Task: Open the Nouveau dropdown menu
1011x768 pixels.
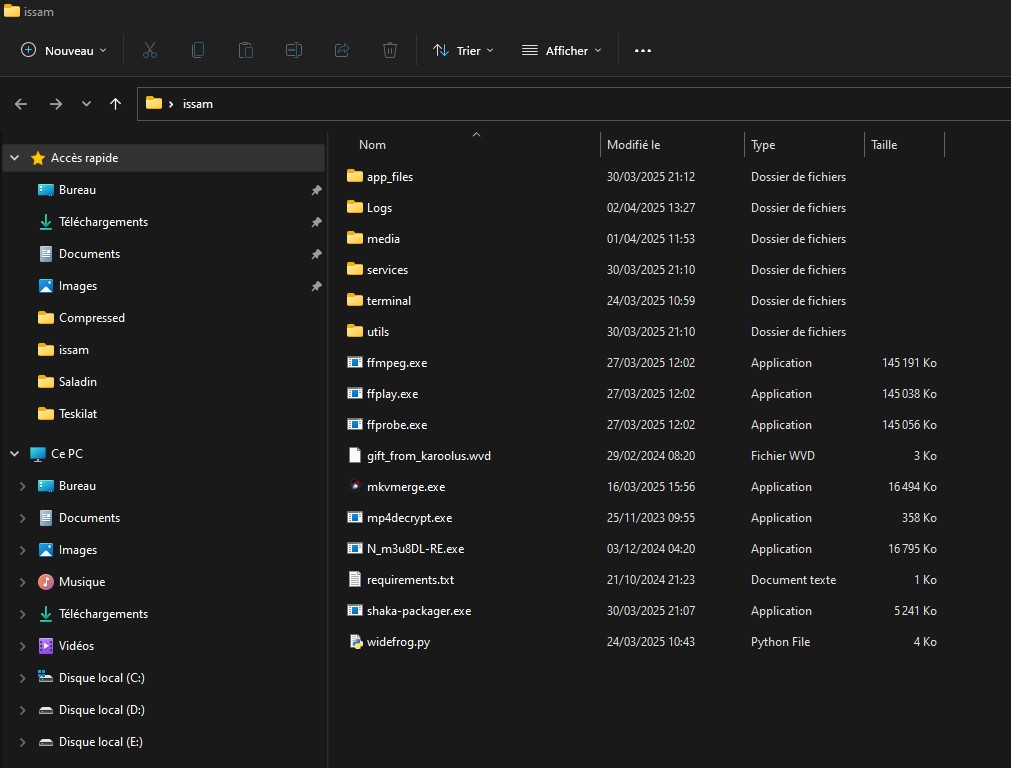Action: 64,50
